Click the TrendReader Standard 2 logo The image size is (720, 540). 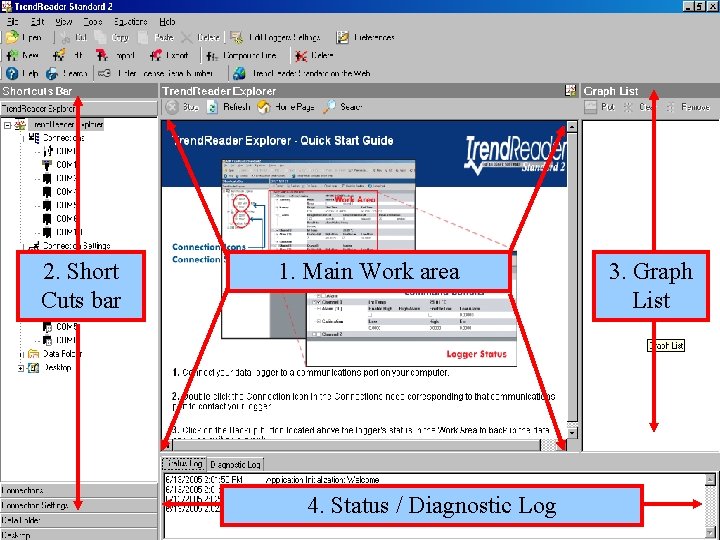[x=515, y=155]
